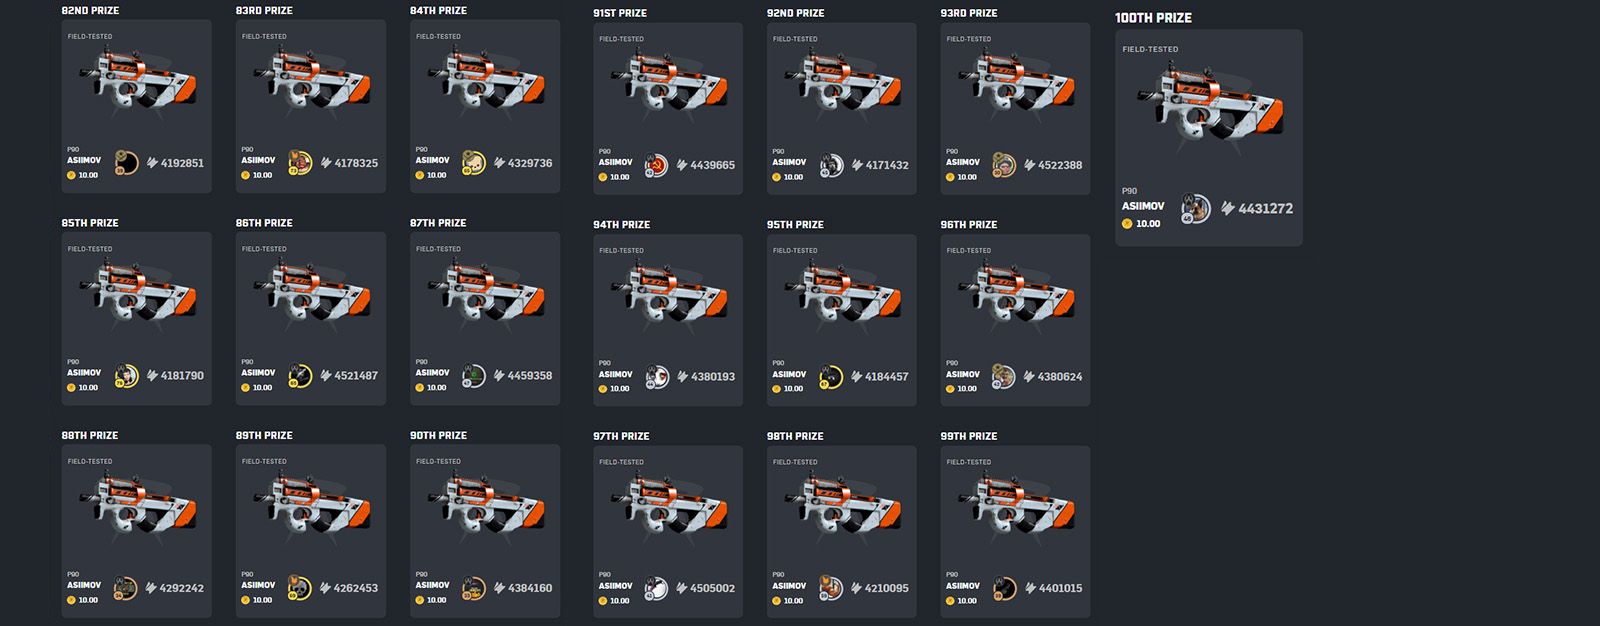This screenshot has height=626, width=1600.
Task: Open the large P90 image in the 100th prize card
Action: pyautogui.click(x=1209, y=108)
